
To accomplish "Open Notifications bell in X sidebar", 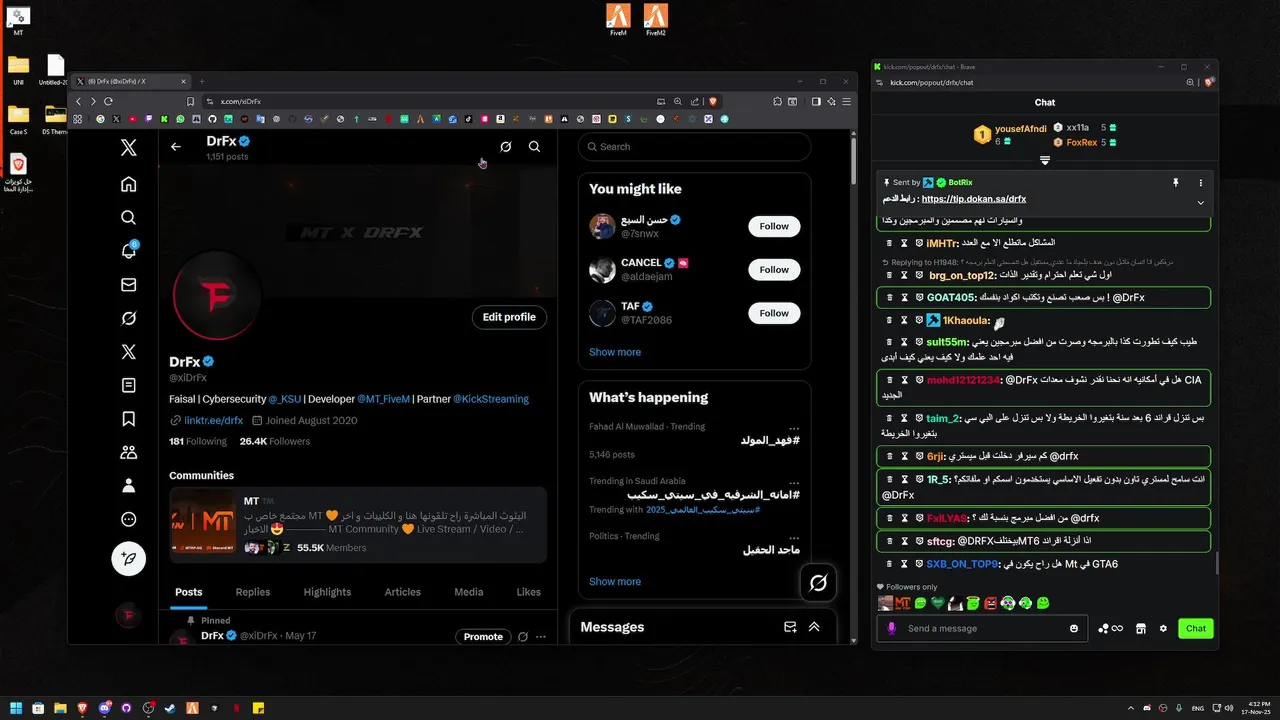I will (128, 251).
